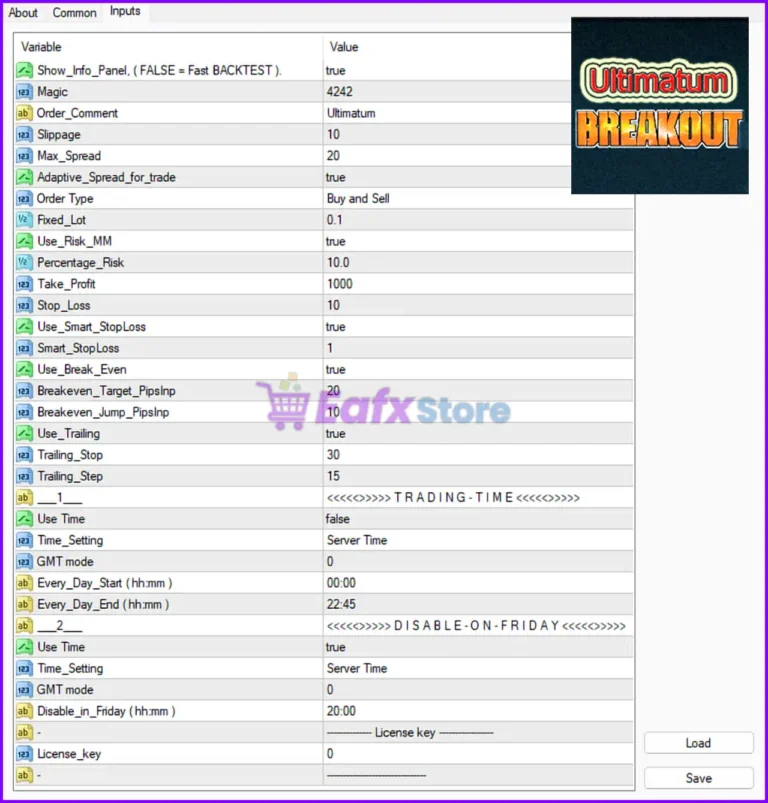
Task: Click the Take_Profit integer icon
Action: pos(24,284)
